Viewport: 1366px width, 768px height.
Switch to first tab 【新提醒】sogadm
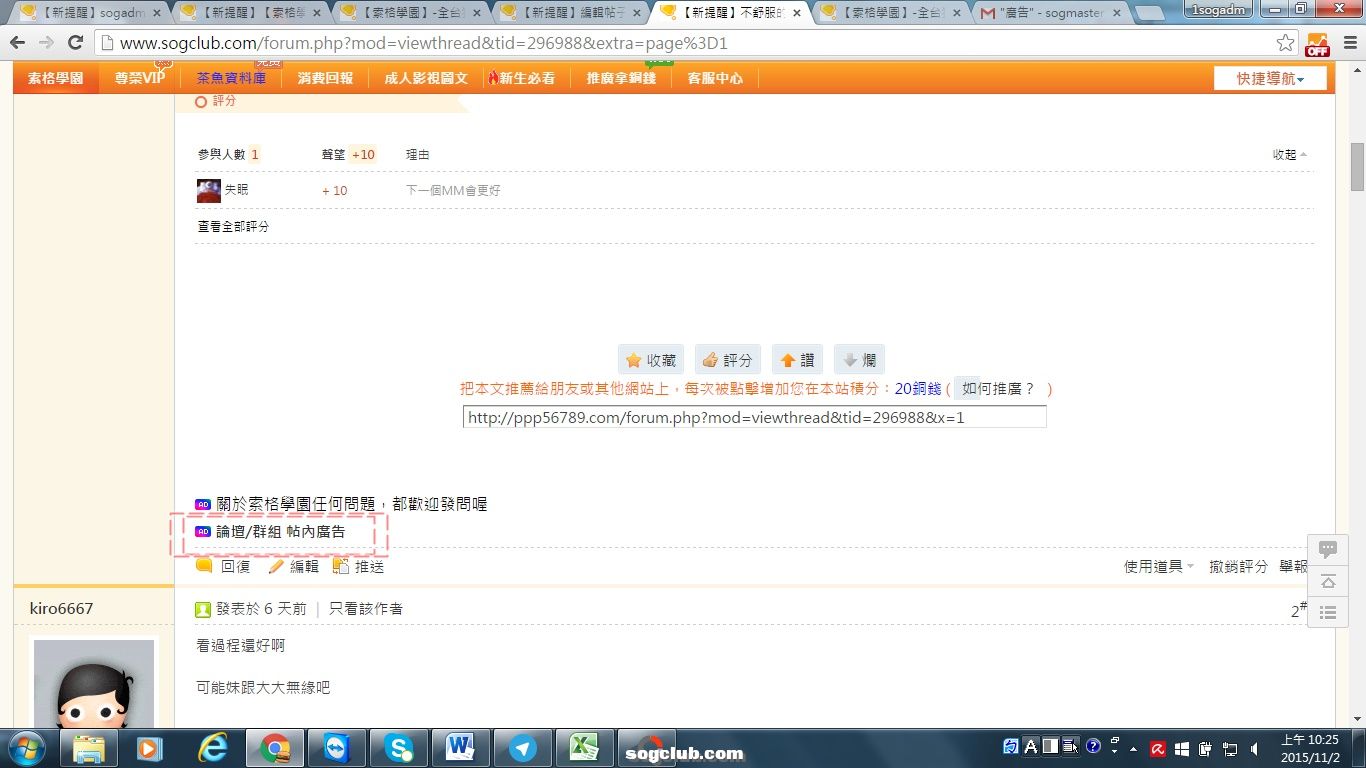pyautogui.click(x=90, y=13)
